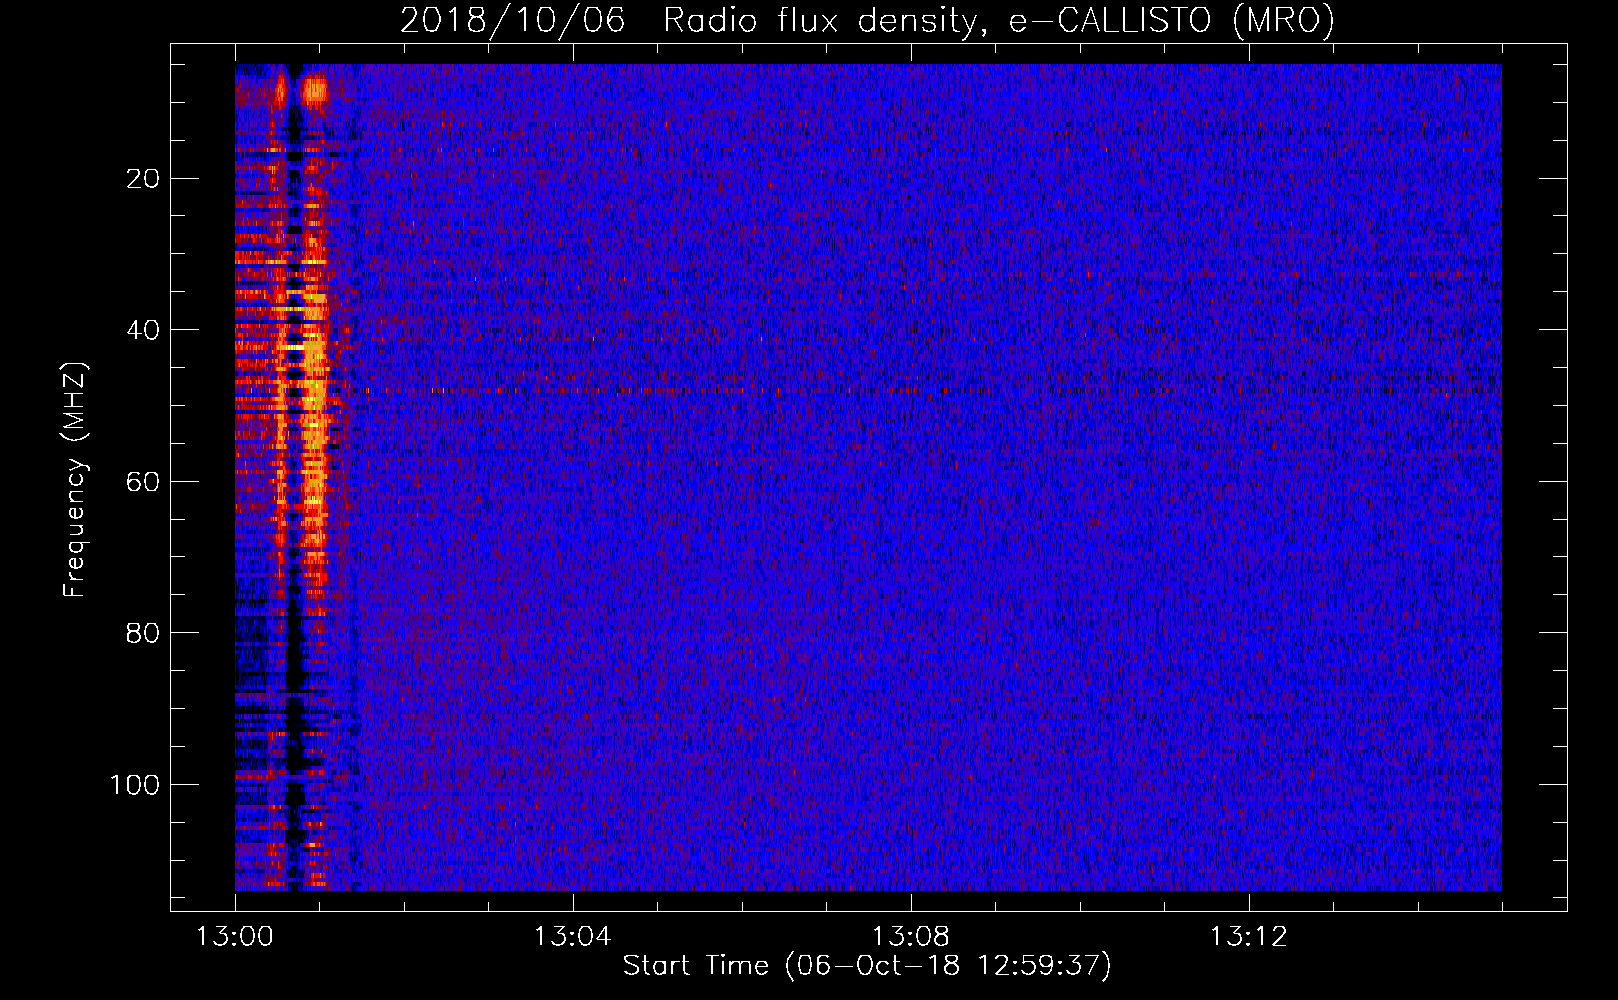Screen dimensions: 1618x1000
Task: Click the 40 MHz frequency tick label
Action: [144, 330]
